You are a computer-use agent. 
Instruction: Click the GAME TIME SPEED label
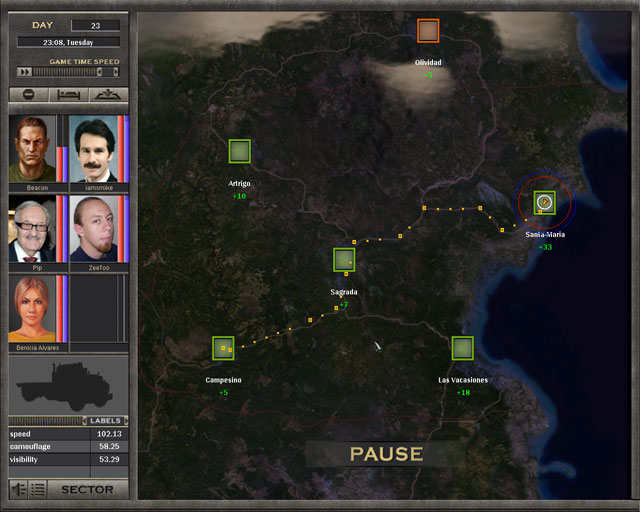click(x=84, y=62)
